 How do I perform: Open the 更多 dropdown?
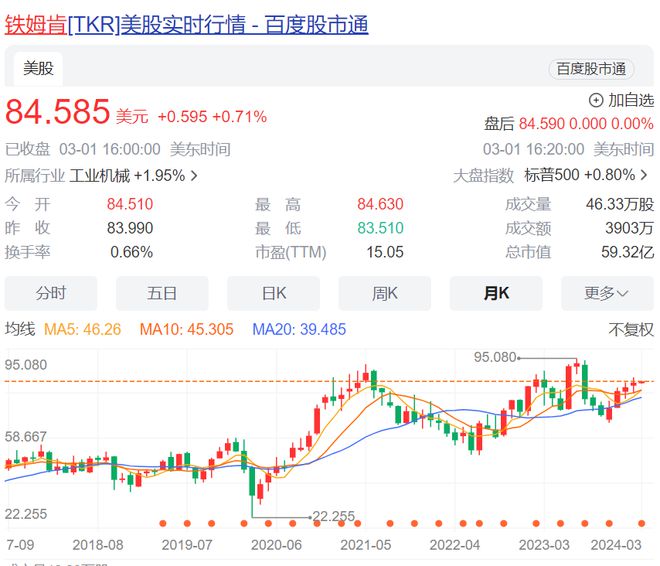coord(607,293)
